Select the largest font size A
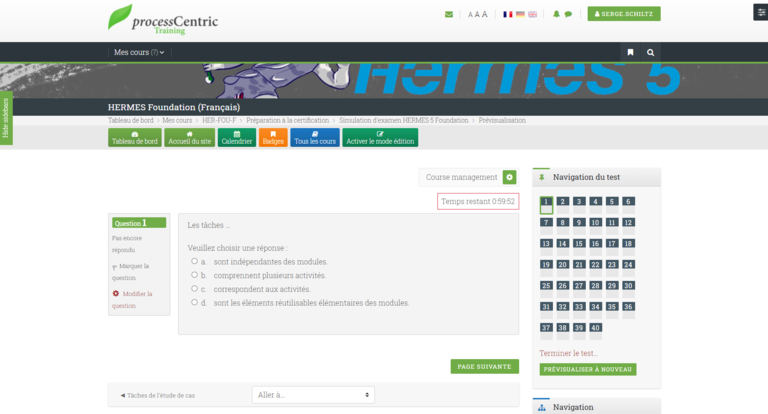 pyautogui.click(x=484, y=14)
